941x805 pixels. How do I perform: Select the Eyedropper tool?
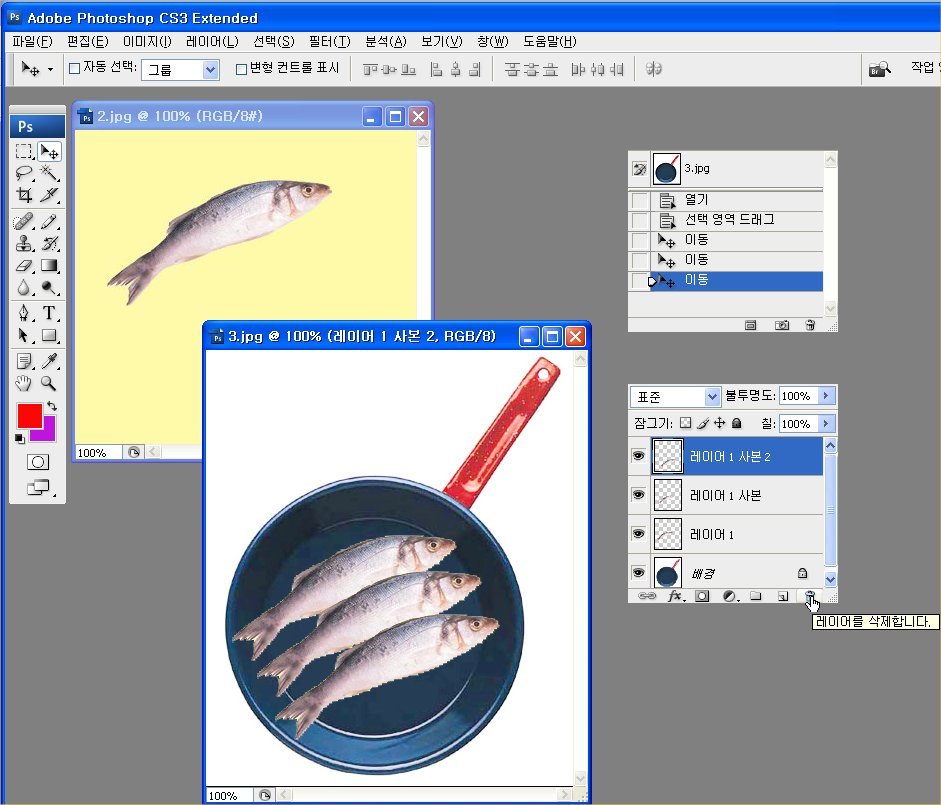pyautogui.click(x=49, y=361)
